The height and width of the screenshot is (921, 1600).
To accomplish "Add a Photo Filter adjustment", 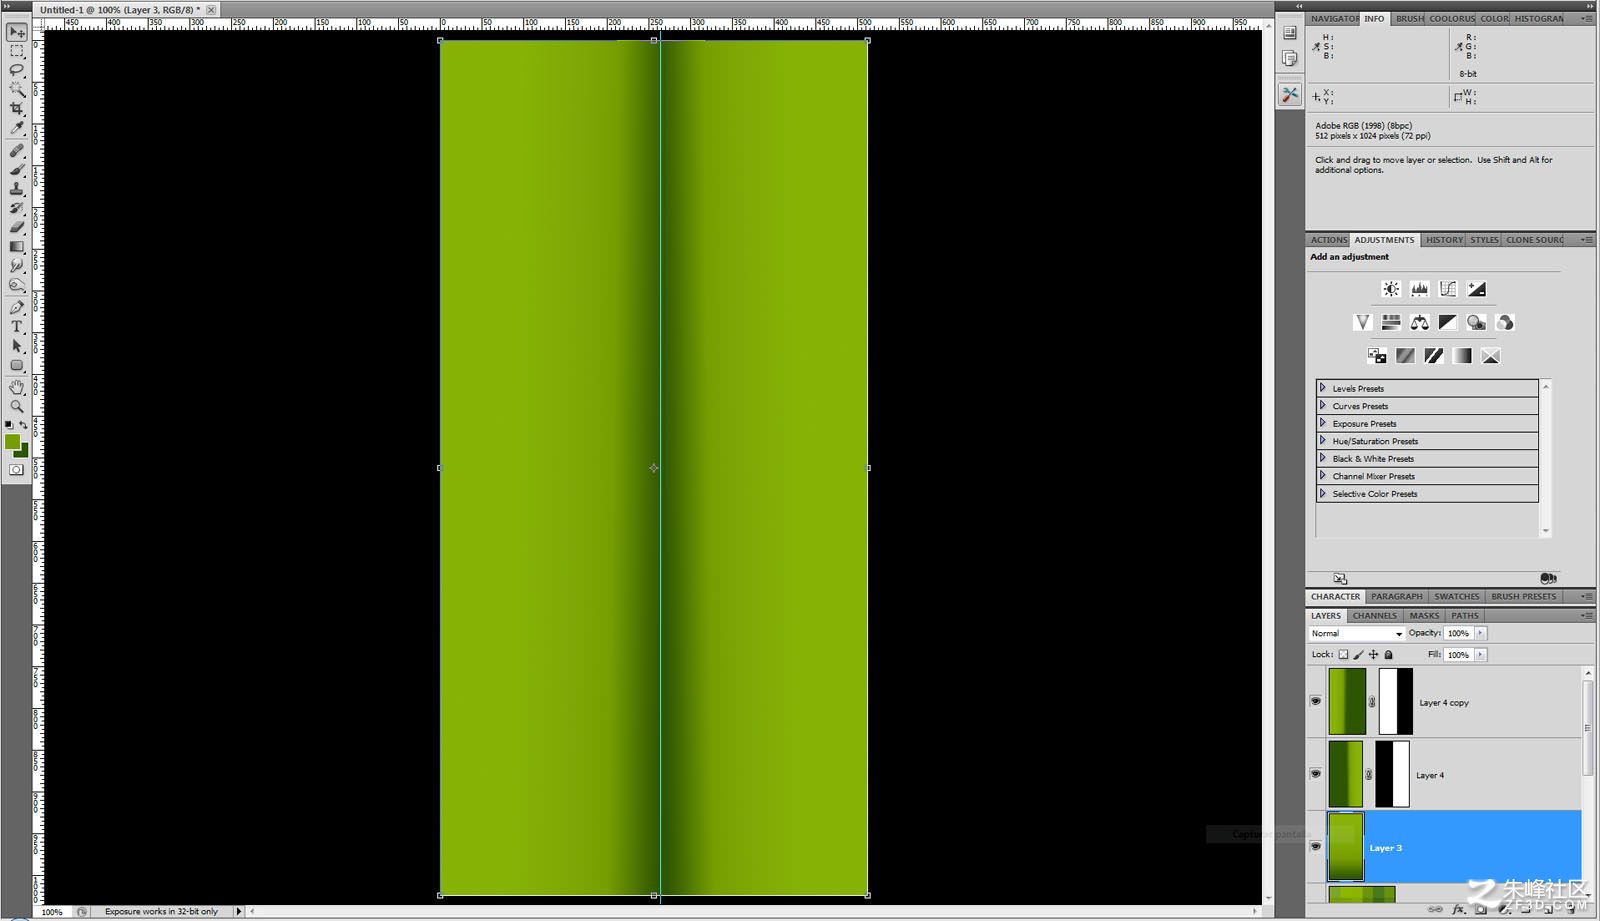I will [1476, 322].
